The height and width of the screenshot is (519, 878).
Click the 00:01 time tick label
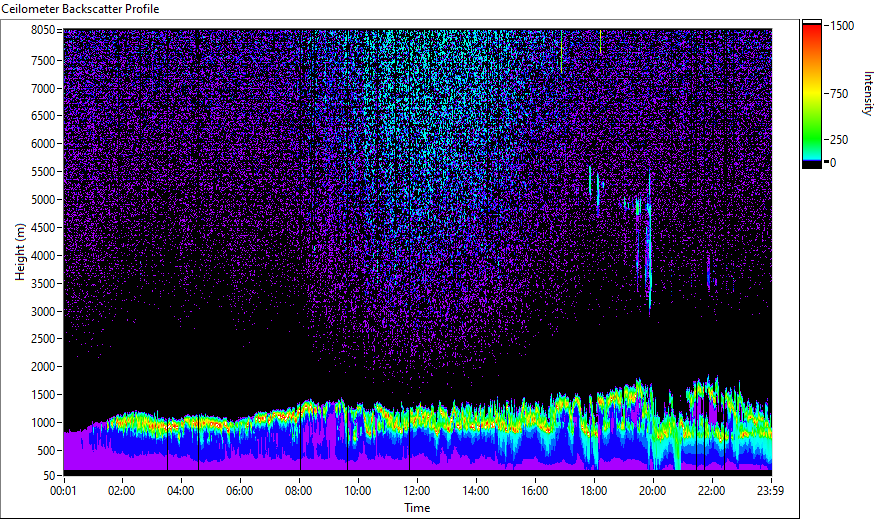63,491
